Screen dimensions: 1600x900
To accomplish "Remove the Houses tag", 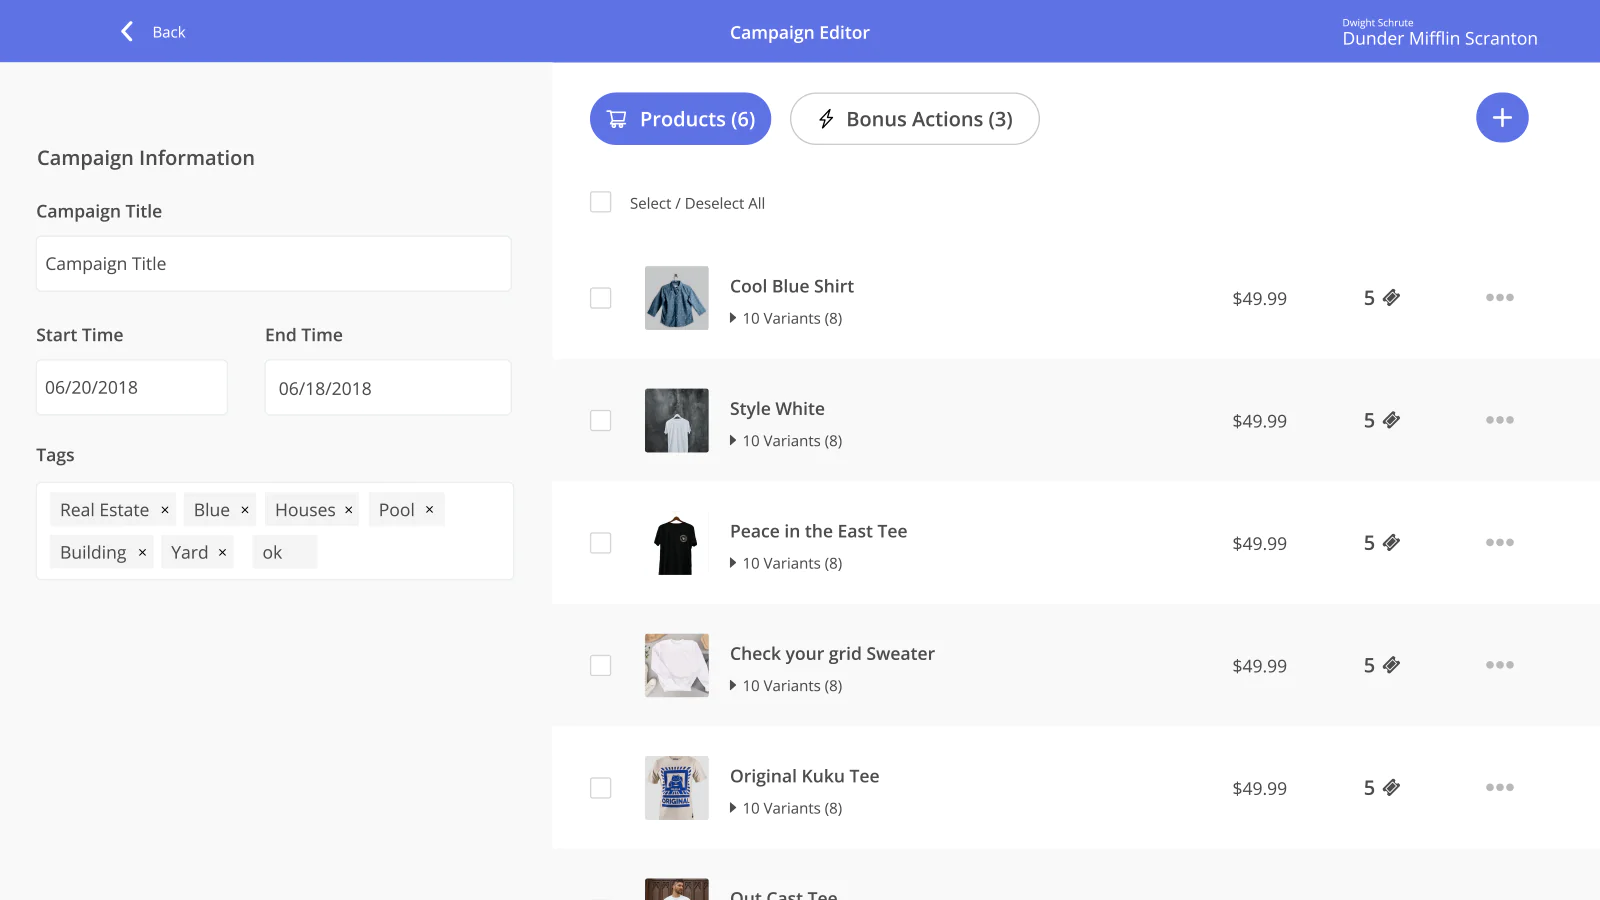I will tap(349, 510).
